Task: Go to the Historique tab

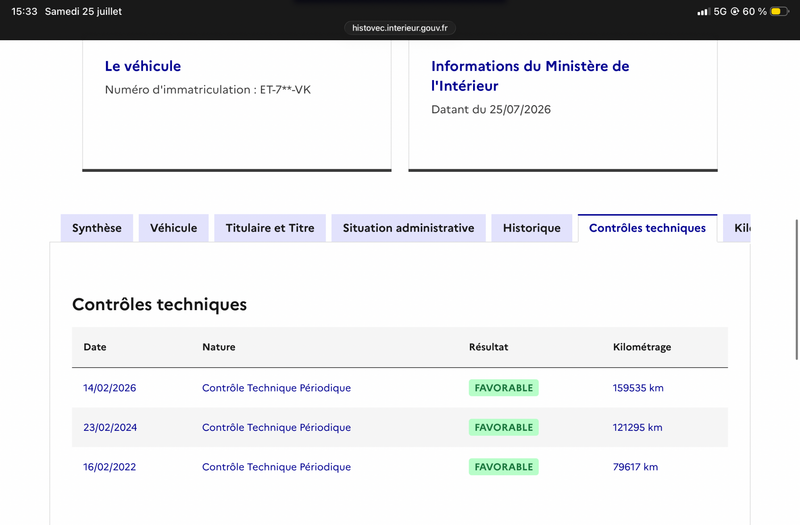Action: click(532, 228)
